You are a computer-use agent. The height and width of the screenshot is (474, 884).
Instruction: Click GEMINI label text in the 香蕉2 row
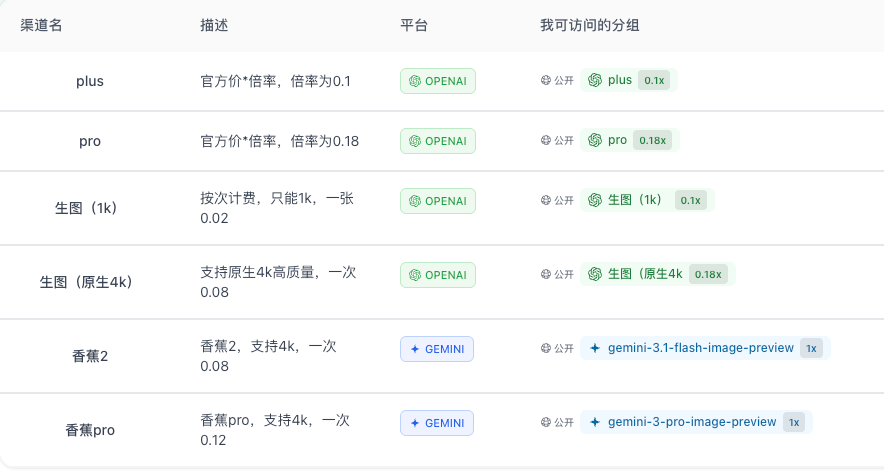point(444,349)
